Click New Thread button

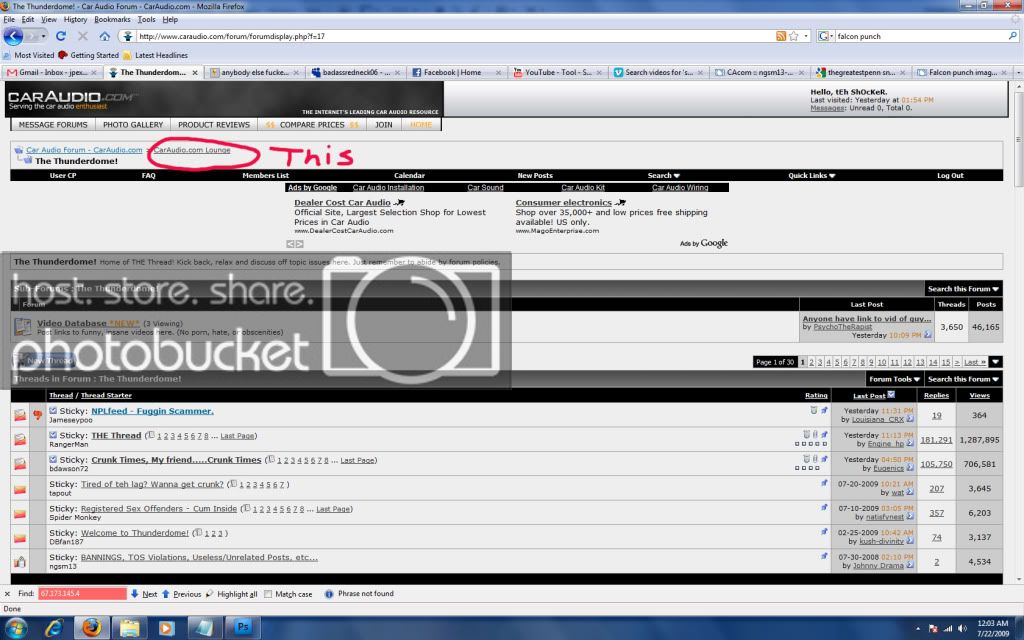pyautogui.click(x=44, y=360)
